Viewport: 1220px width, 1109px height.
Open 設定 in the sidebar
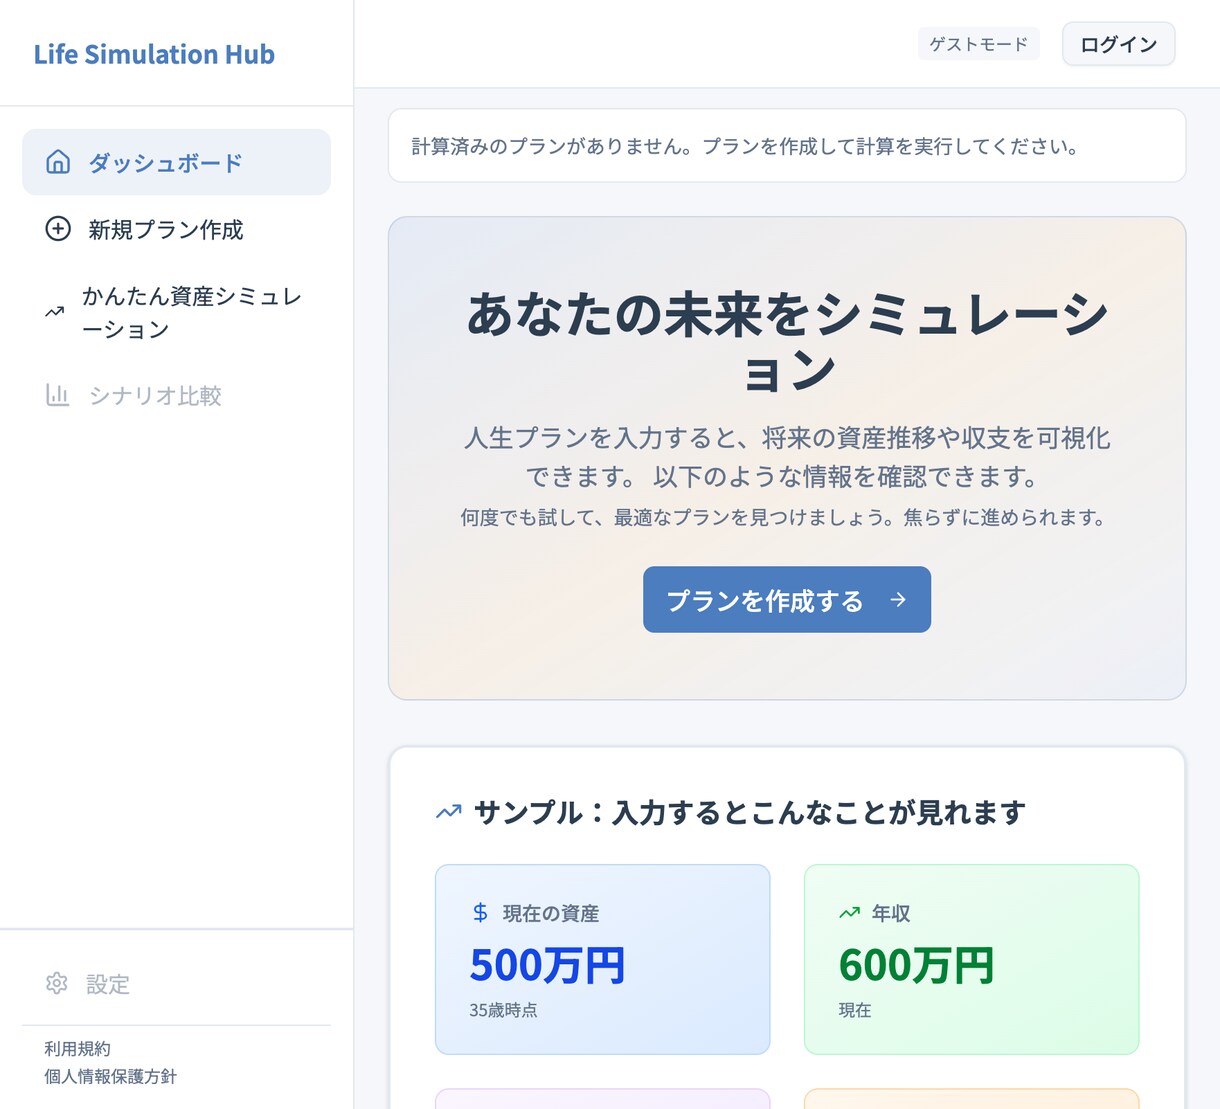[x=176, y=983]
